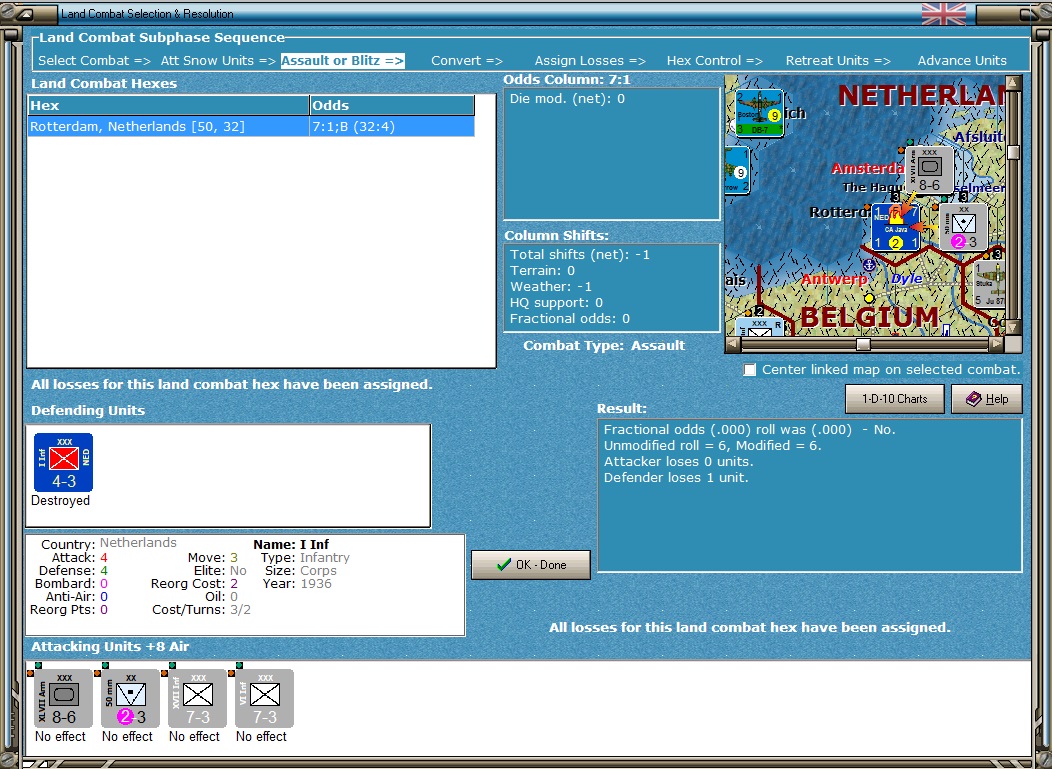Select the XLVII Arm 8-6 attacking unit
The image size is (1052, 769).
coord(64,699)
